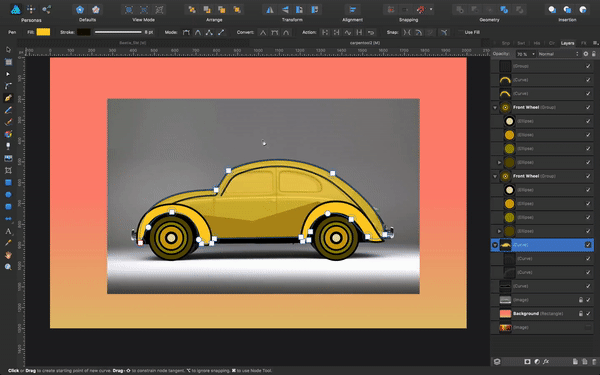600x375 pixels.
Task: Select the Artboard tool
Action: click(8, 62)
